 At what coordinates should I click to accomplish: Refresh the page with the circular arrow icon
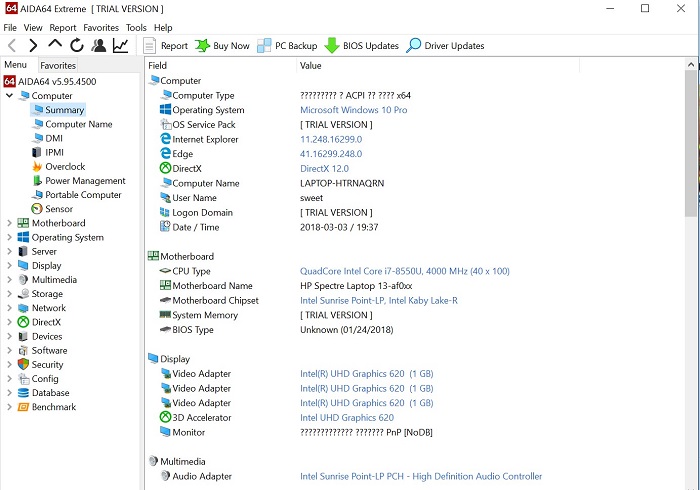click(x=77, y=45)
